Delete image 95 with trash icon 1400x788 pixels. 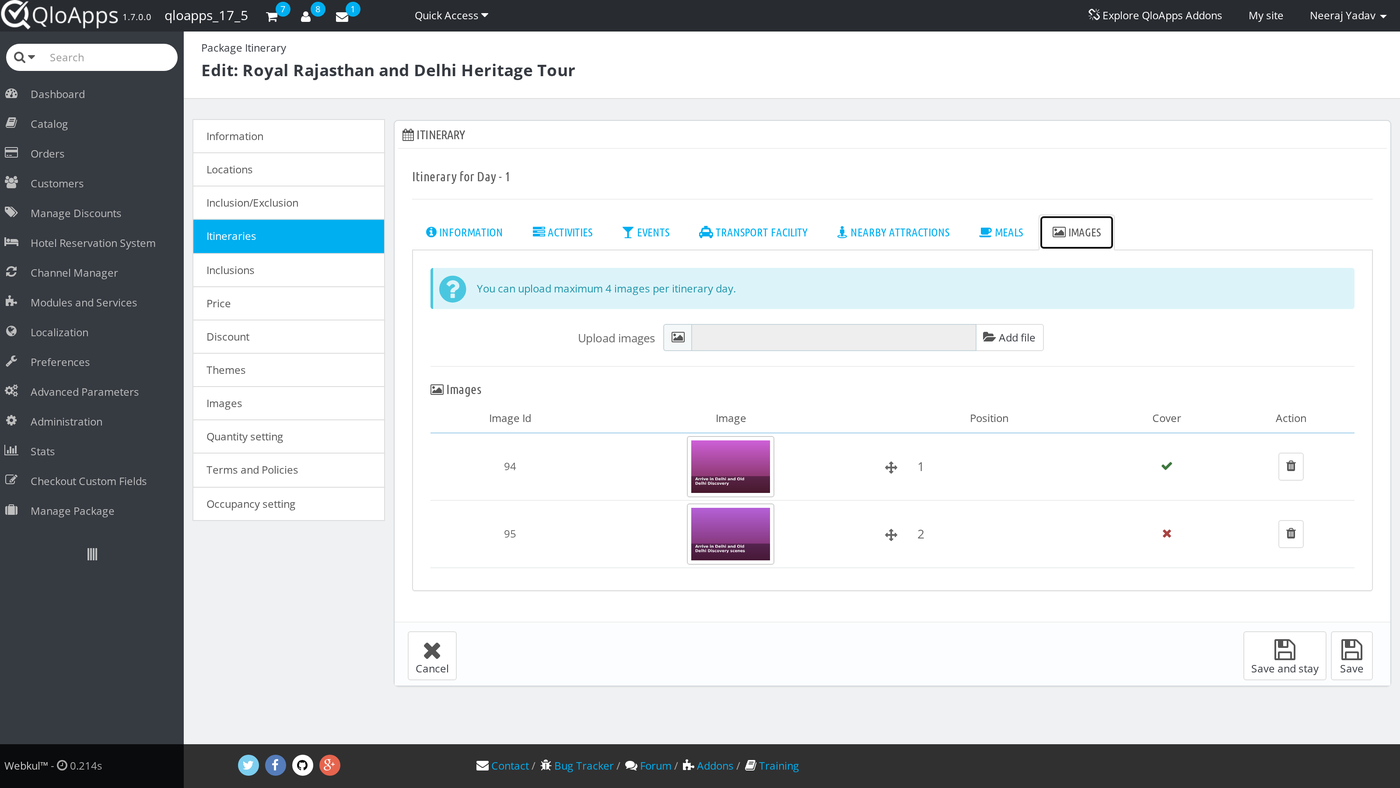[x=1291, y=534]
